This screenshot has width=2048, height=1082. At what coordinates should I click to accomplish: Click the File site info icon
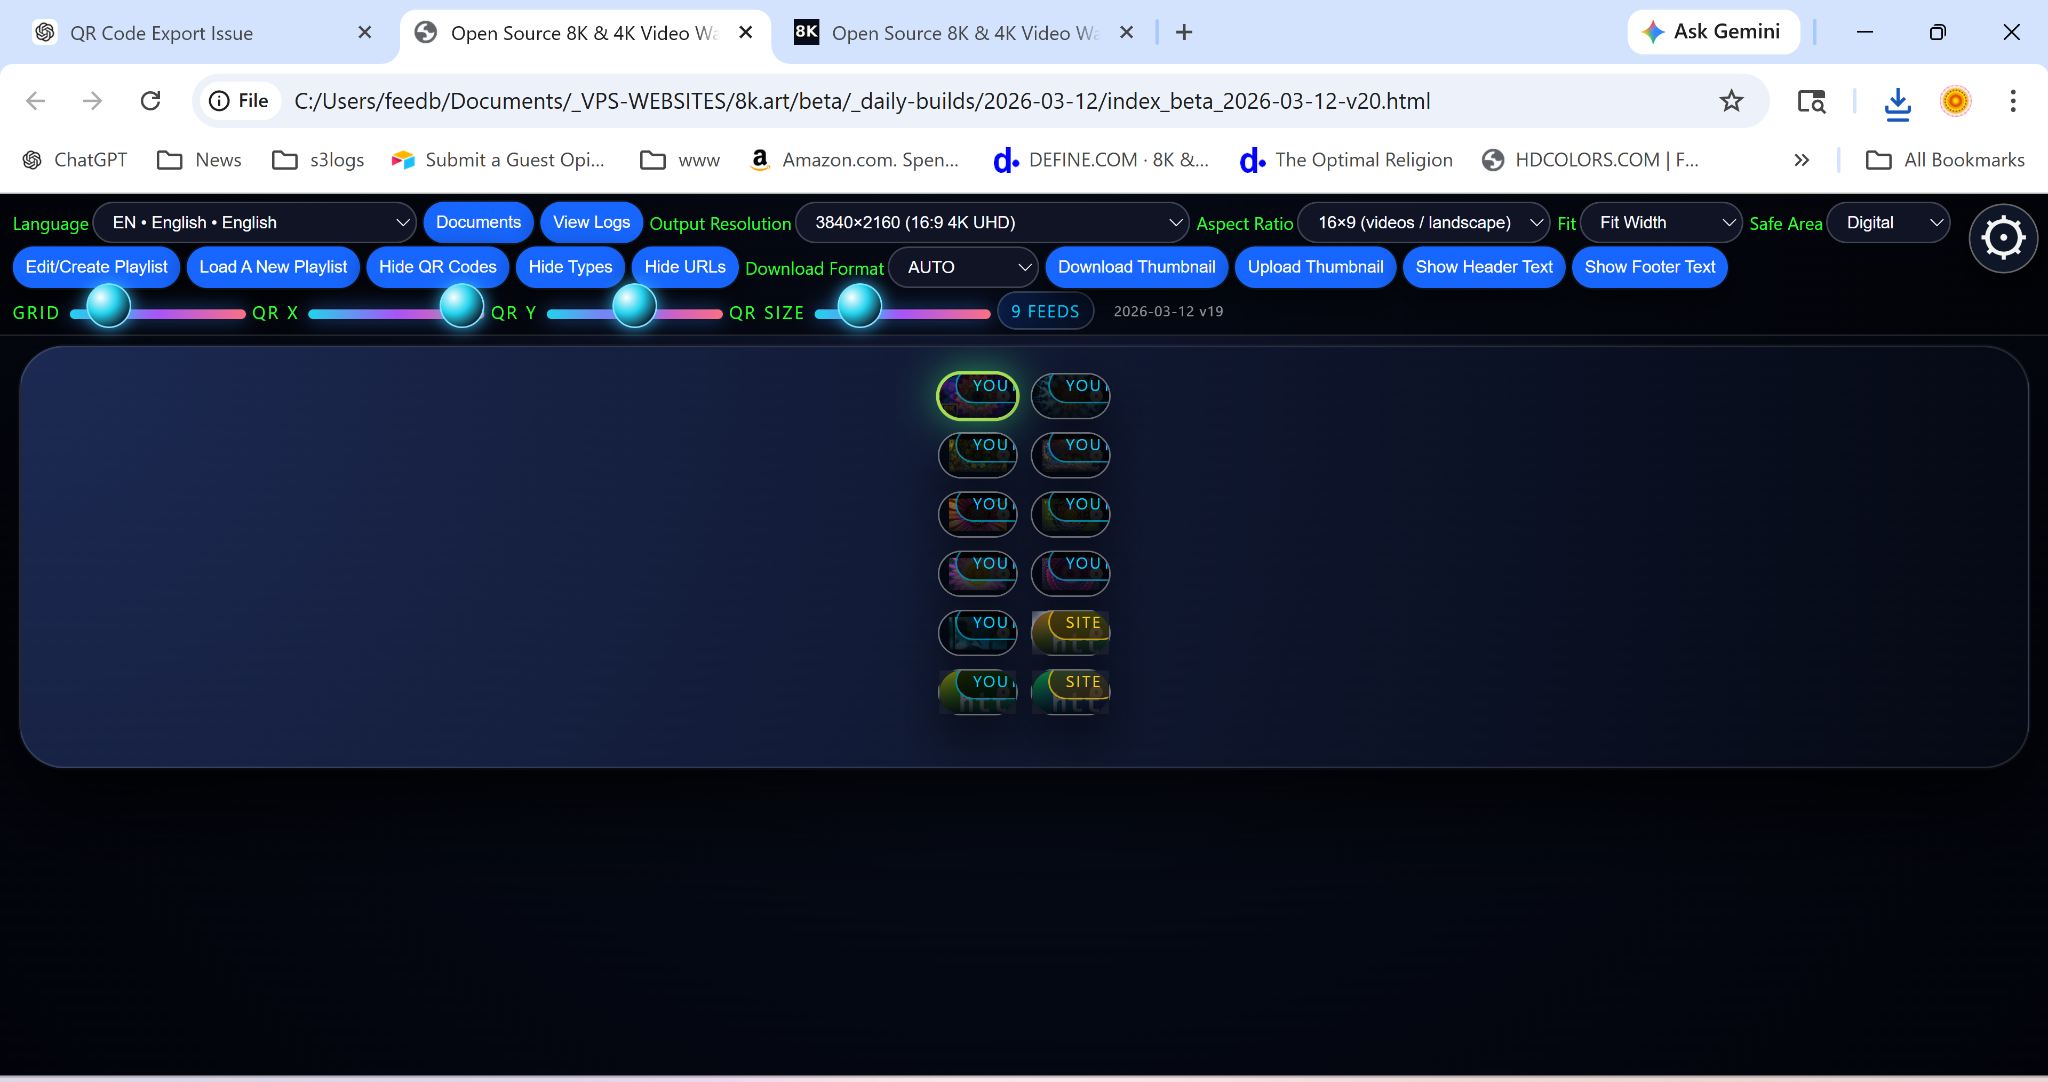point(239,101)
